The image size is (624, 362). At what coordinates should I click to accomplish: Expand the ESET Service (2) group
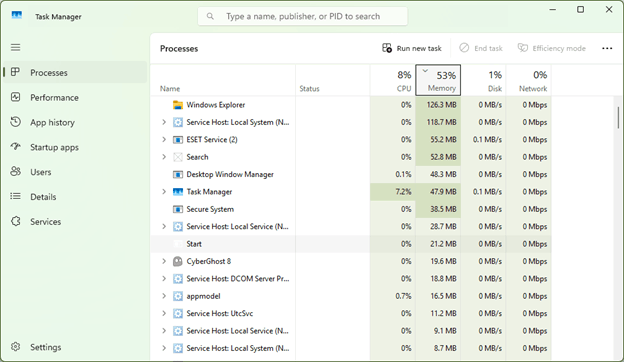click(x=164, y=139)
